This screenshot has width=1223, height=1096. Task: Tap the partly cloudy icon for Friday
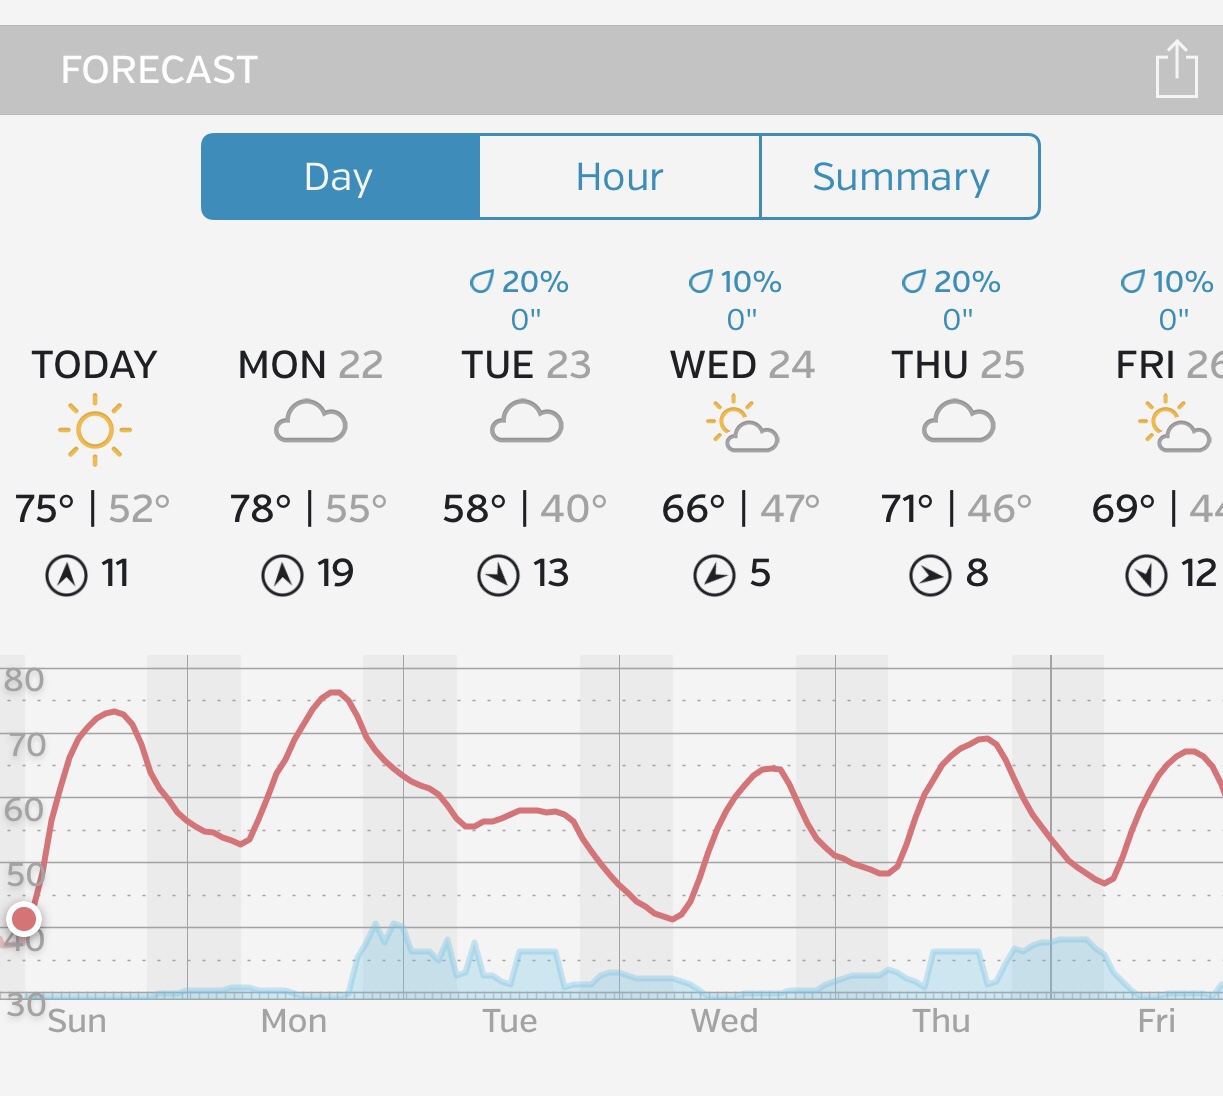[1174, 425]
